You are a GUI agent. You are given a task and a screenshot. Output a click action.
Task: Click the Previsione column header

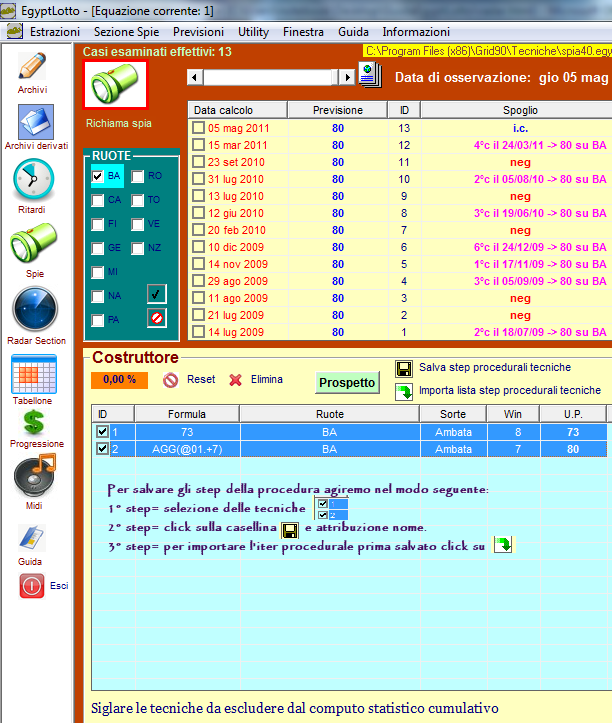[x=338, y=110]
